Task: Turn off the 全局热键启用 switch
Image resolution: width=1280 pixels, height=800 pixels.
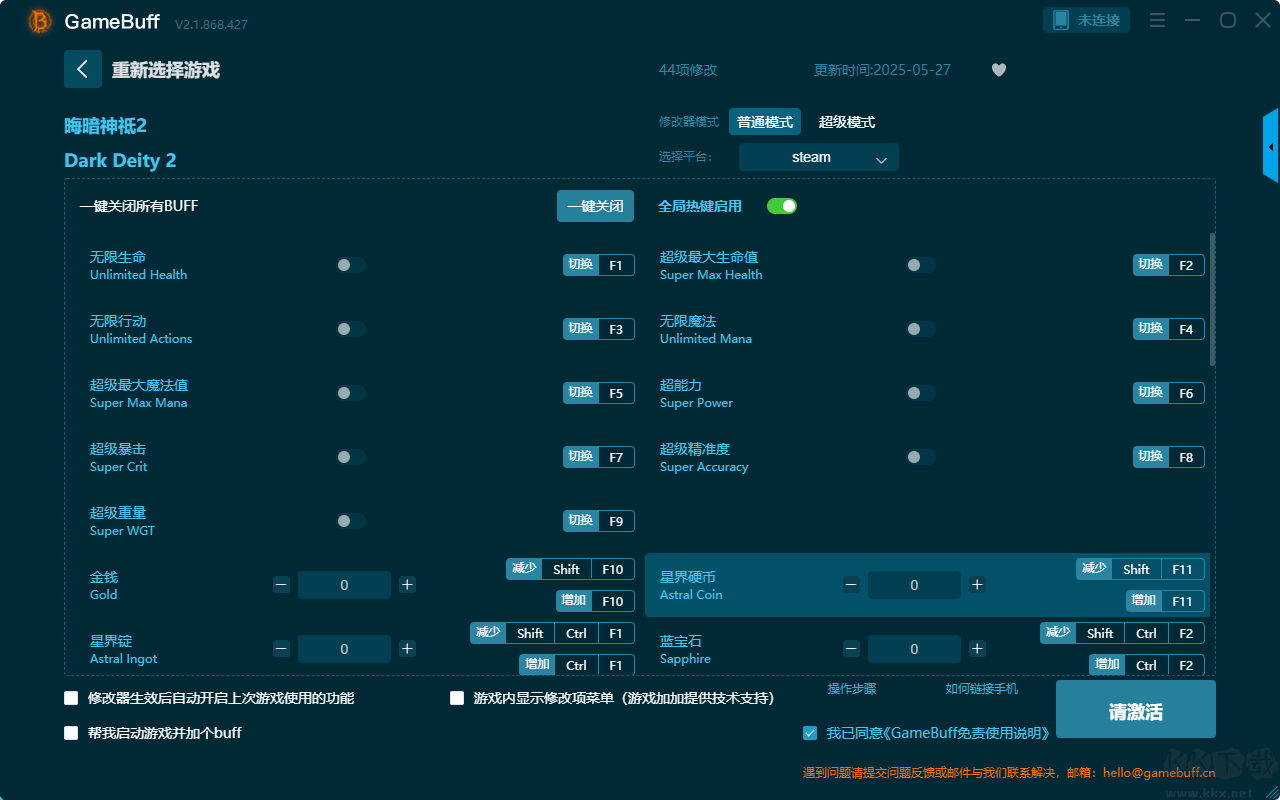Action: 781,206
